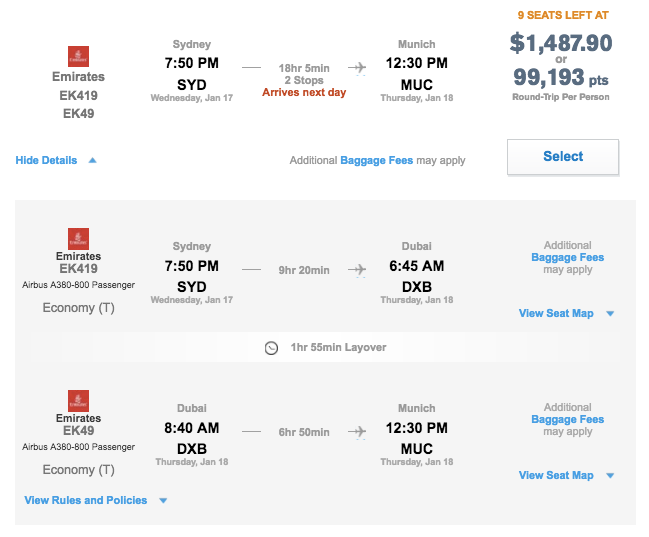The image size is (649, 537).
Task: Click the Emirates logo beside EK419 details
Action: click(78, 239)
